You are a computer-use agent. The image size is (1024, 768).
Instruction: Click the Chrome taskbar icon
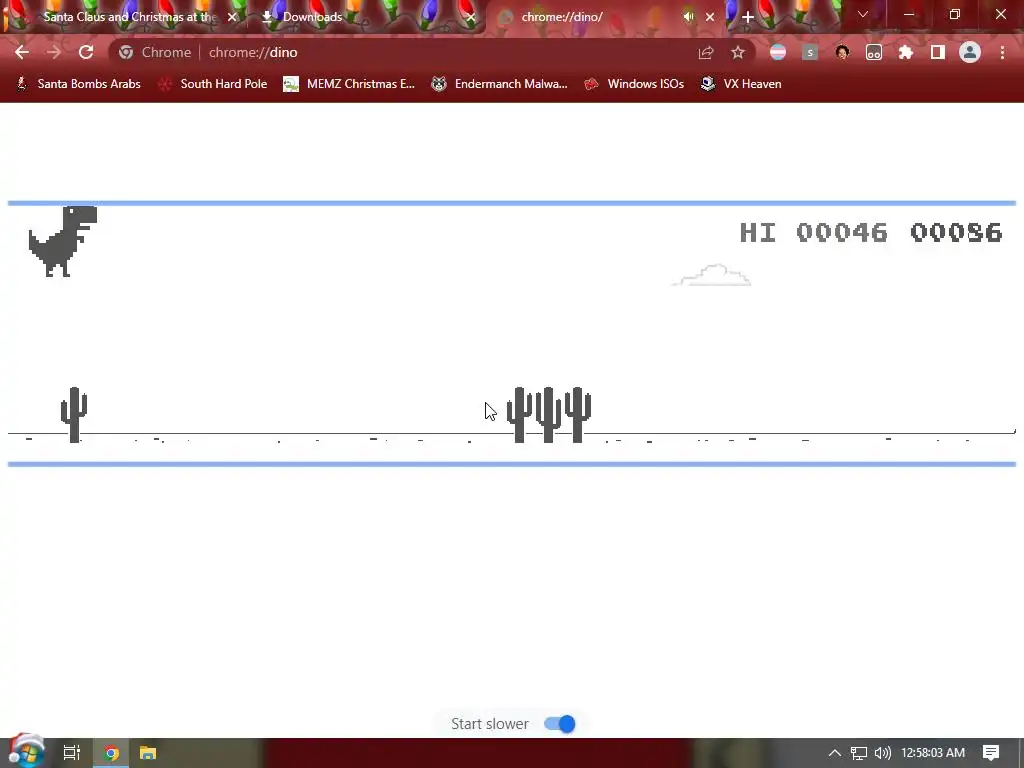111,753
